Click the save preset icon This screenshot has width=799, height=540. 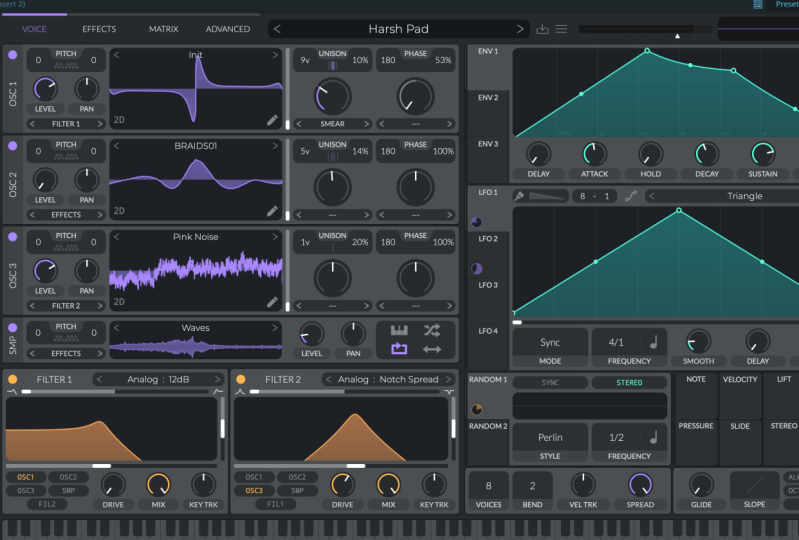tap(542, 29)
